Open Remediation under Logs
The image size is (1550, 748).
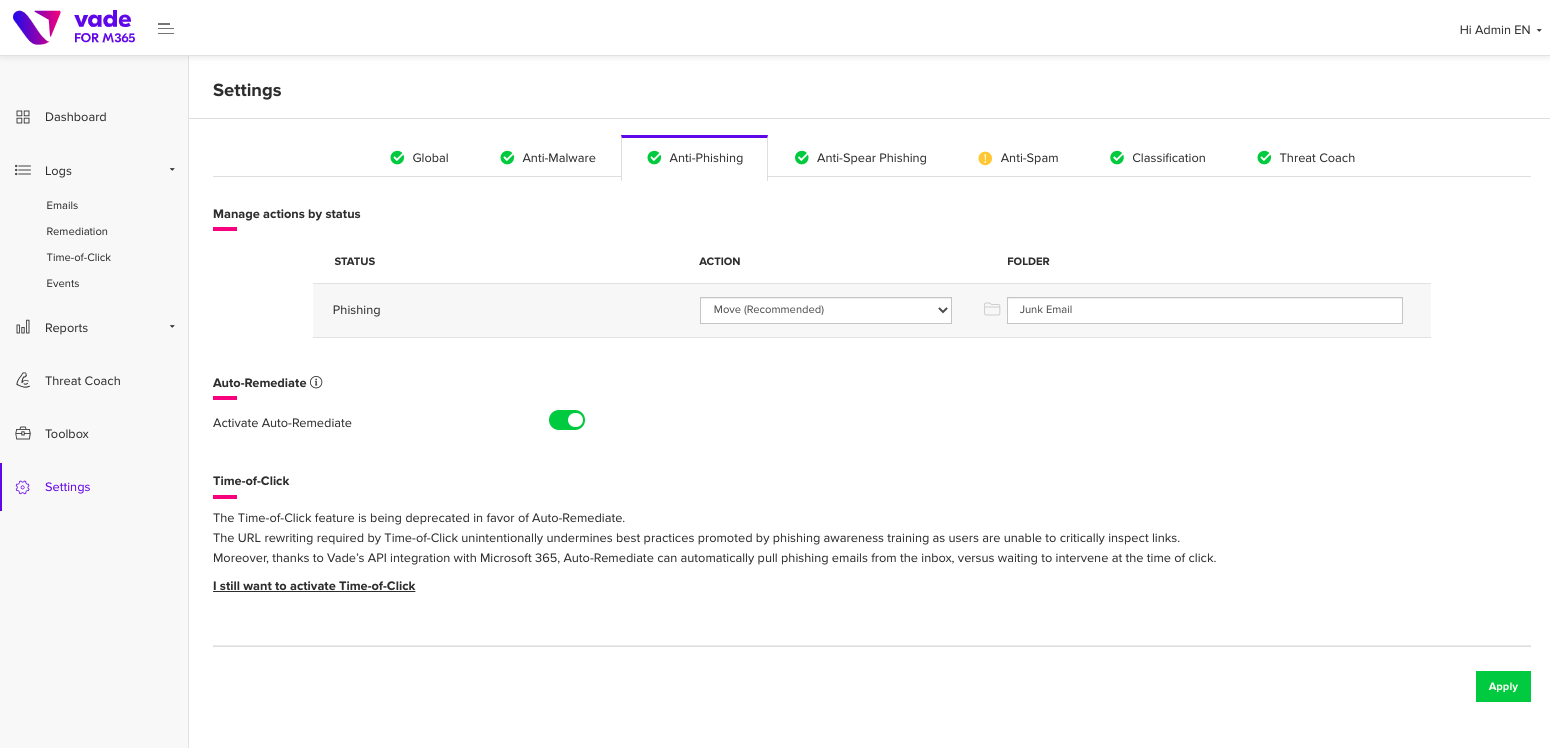click(x=77, y=231)
